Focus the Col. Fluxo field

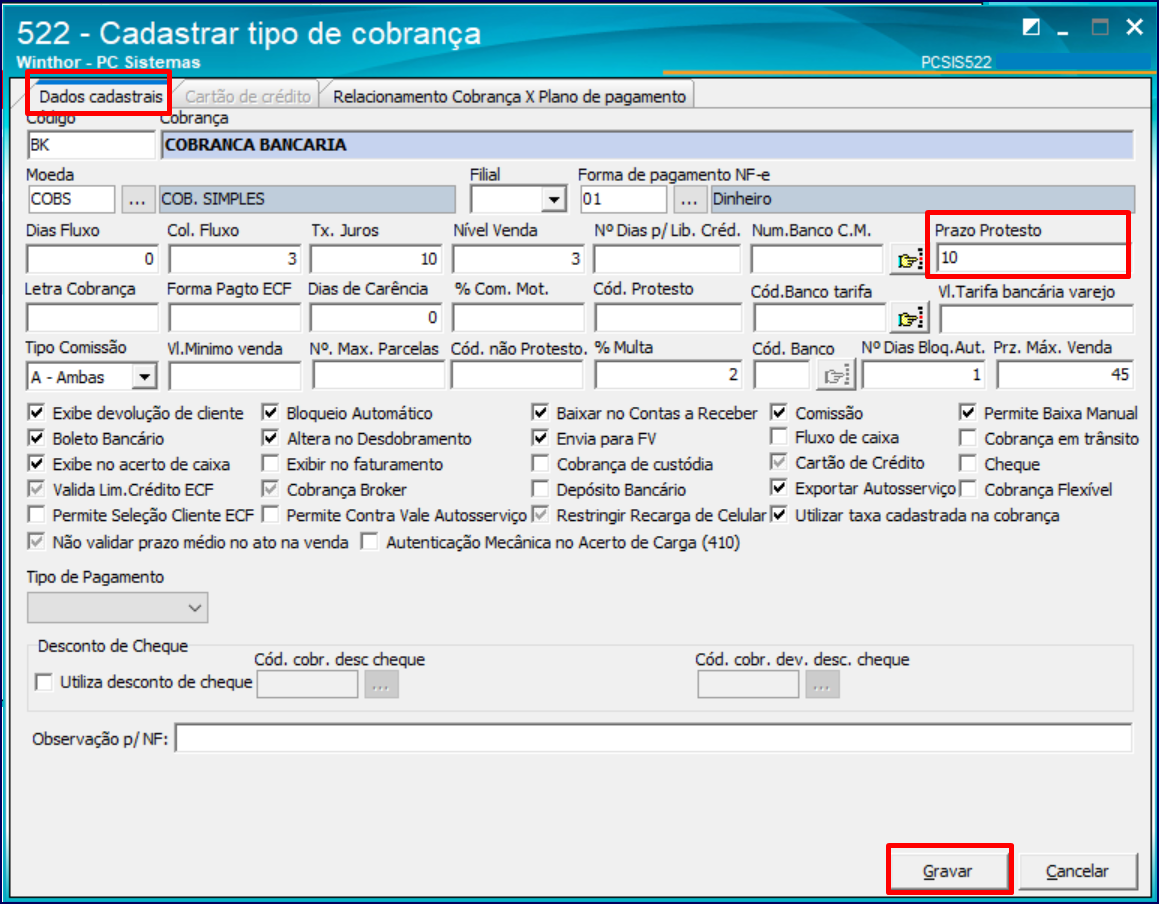[x=234, y=259]
